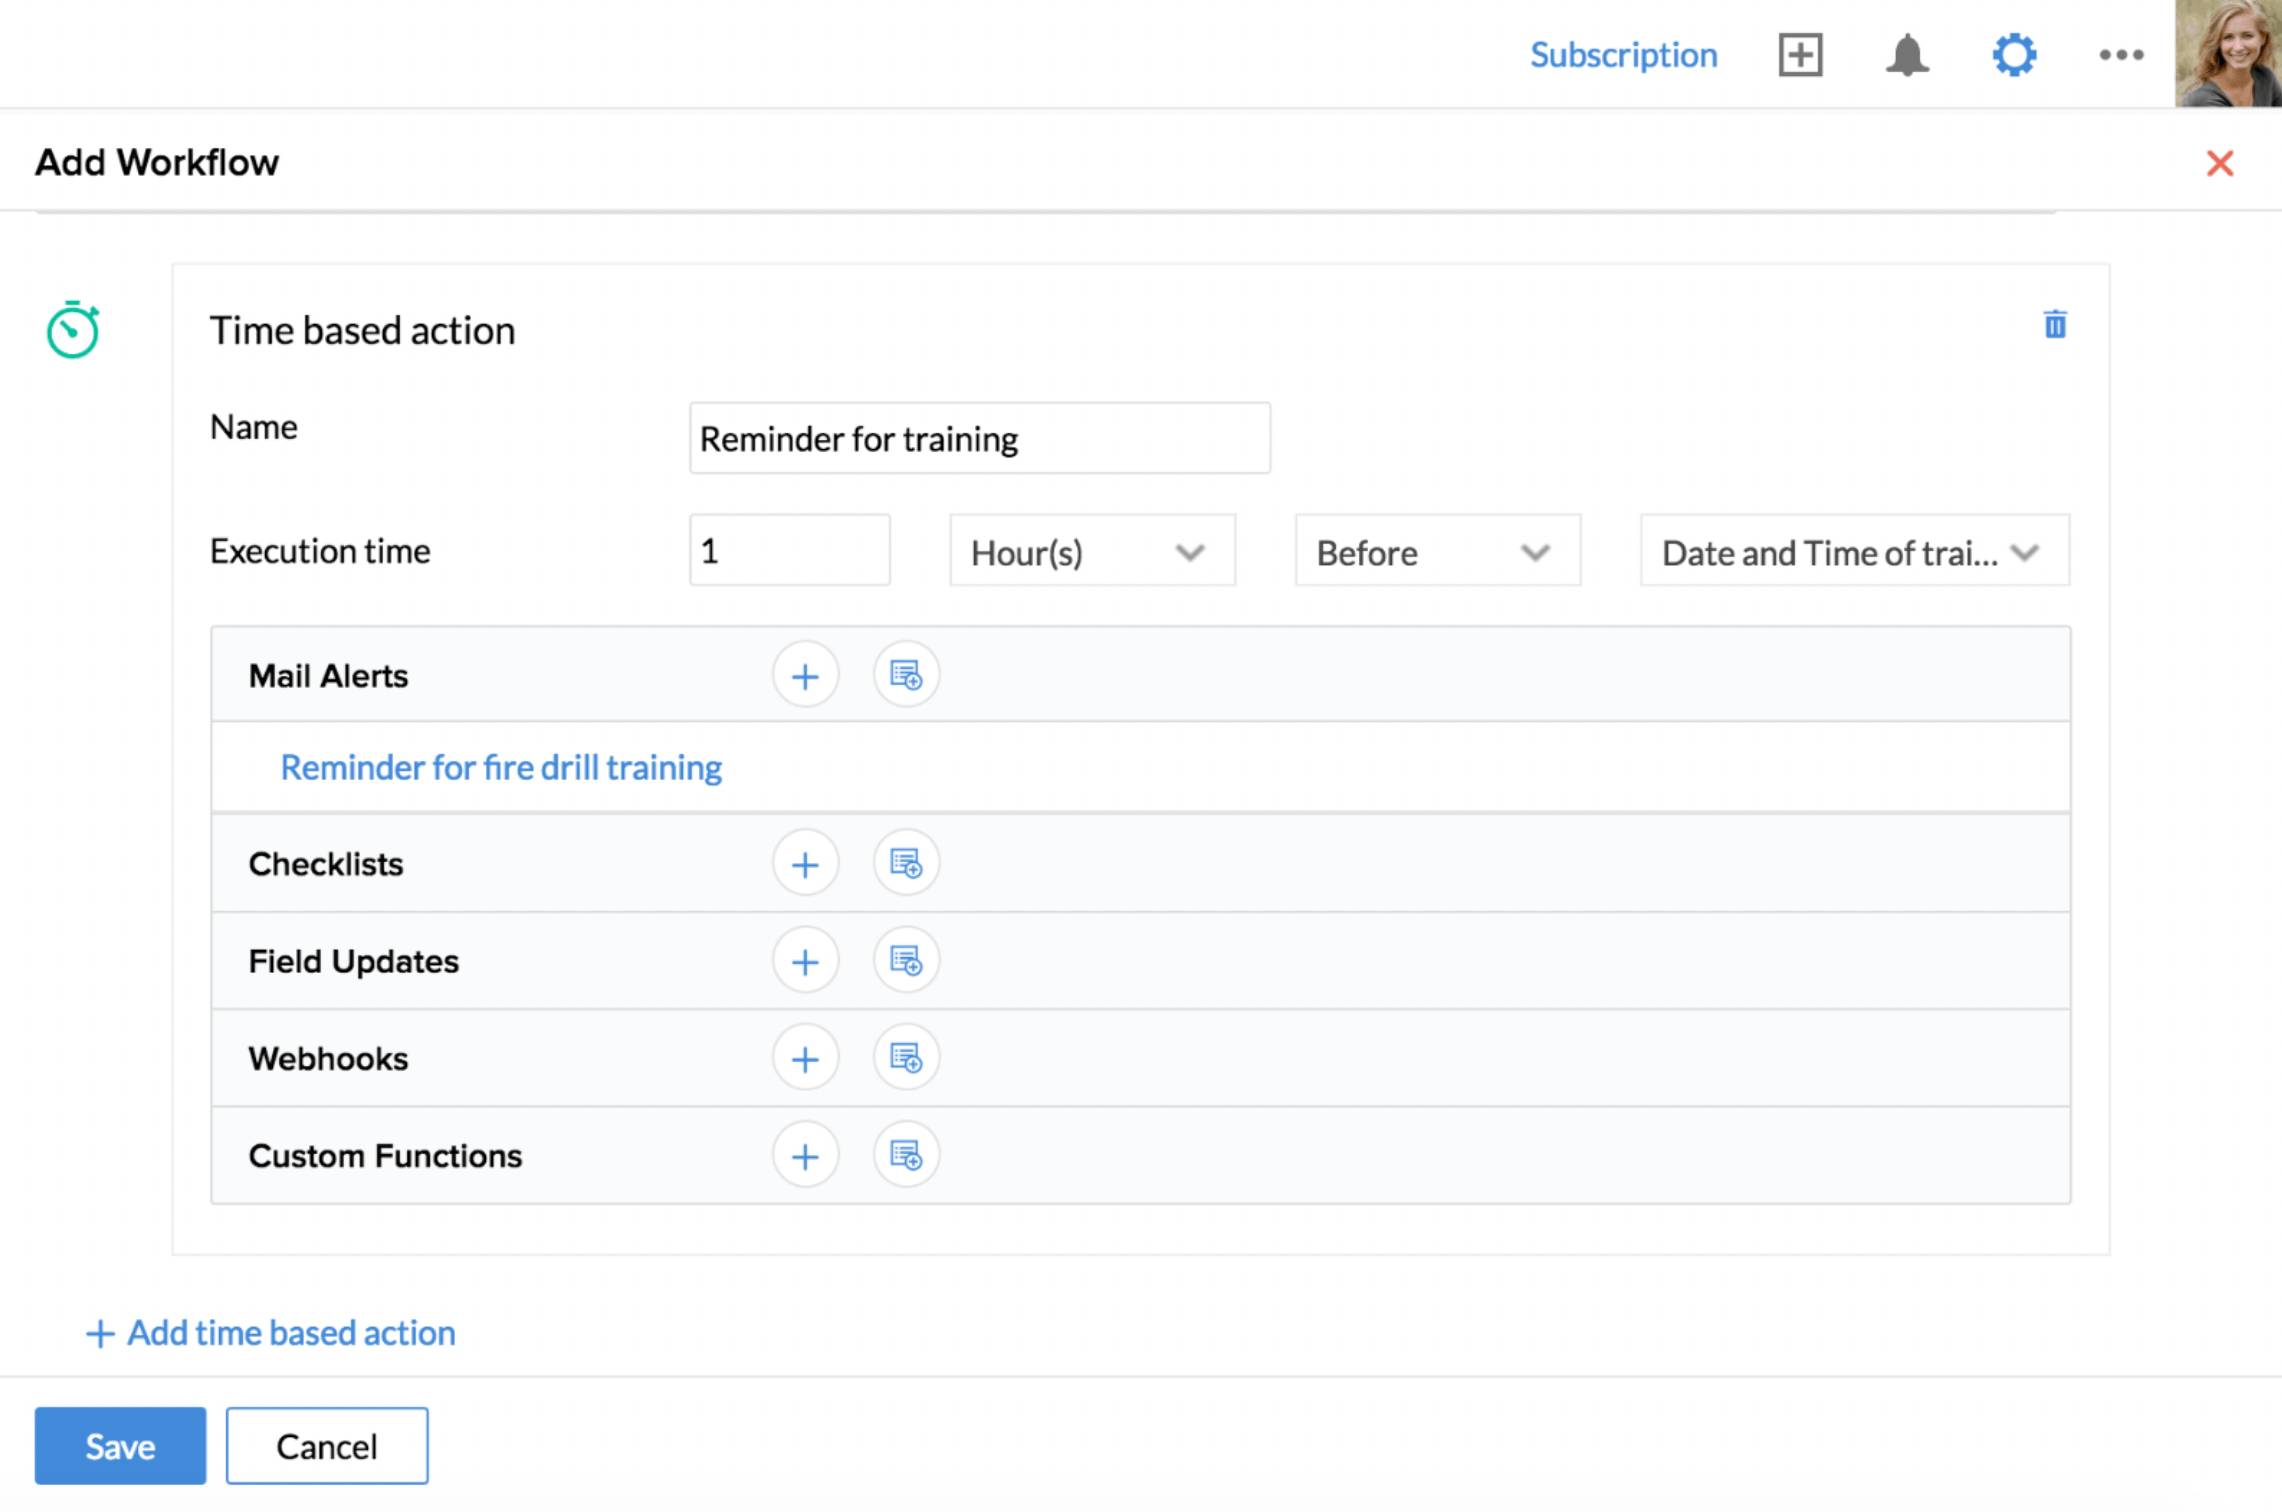Click the 'Custom Functions' label
Screen dimensions: 2282x1512
385,1156
